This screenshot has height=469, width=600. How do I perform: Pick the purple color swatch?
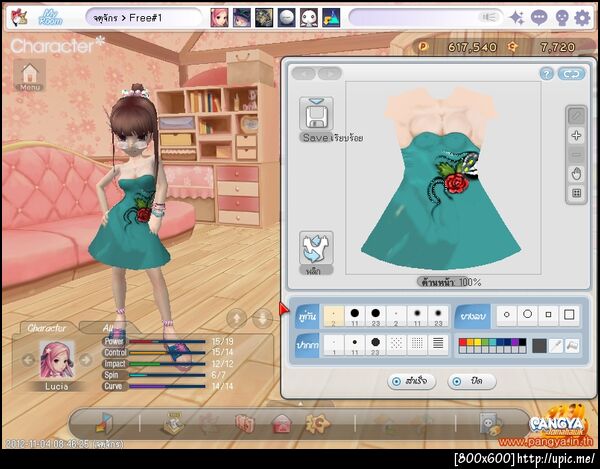point(515,342)
